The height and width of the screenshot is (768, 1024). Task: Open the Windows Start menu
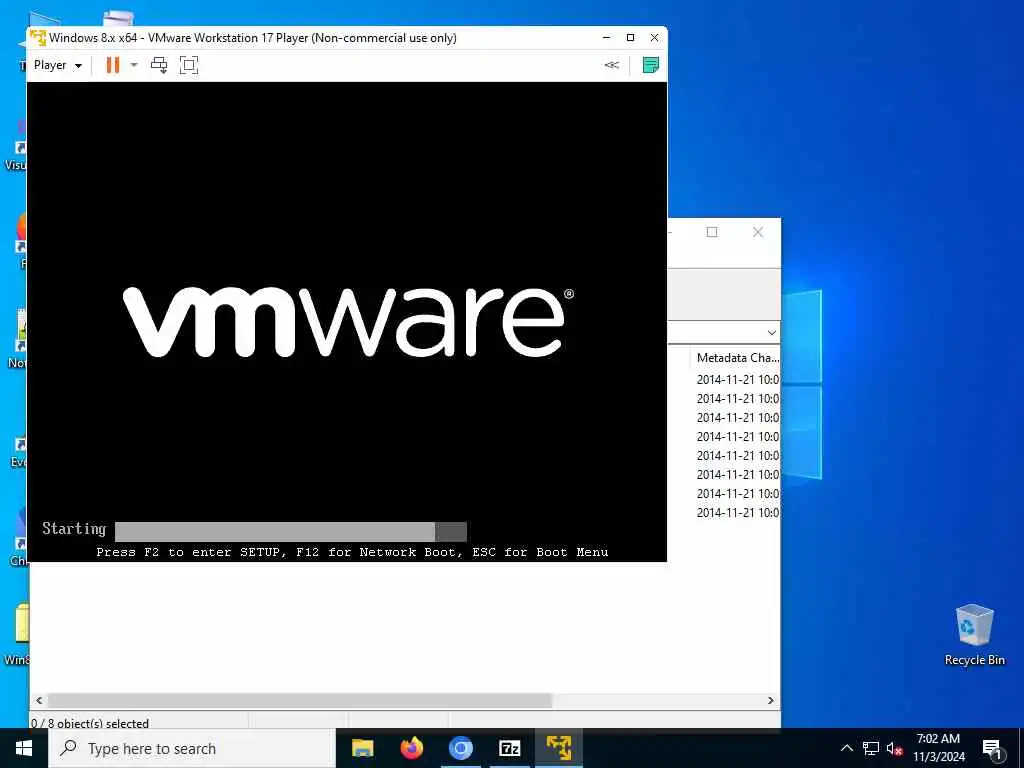24,748
